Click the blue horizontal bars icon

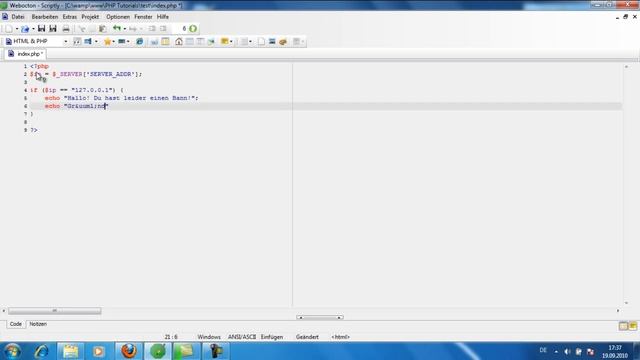coord(272,41)
